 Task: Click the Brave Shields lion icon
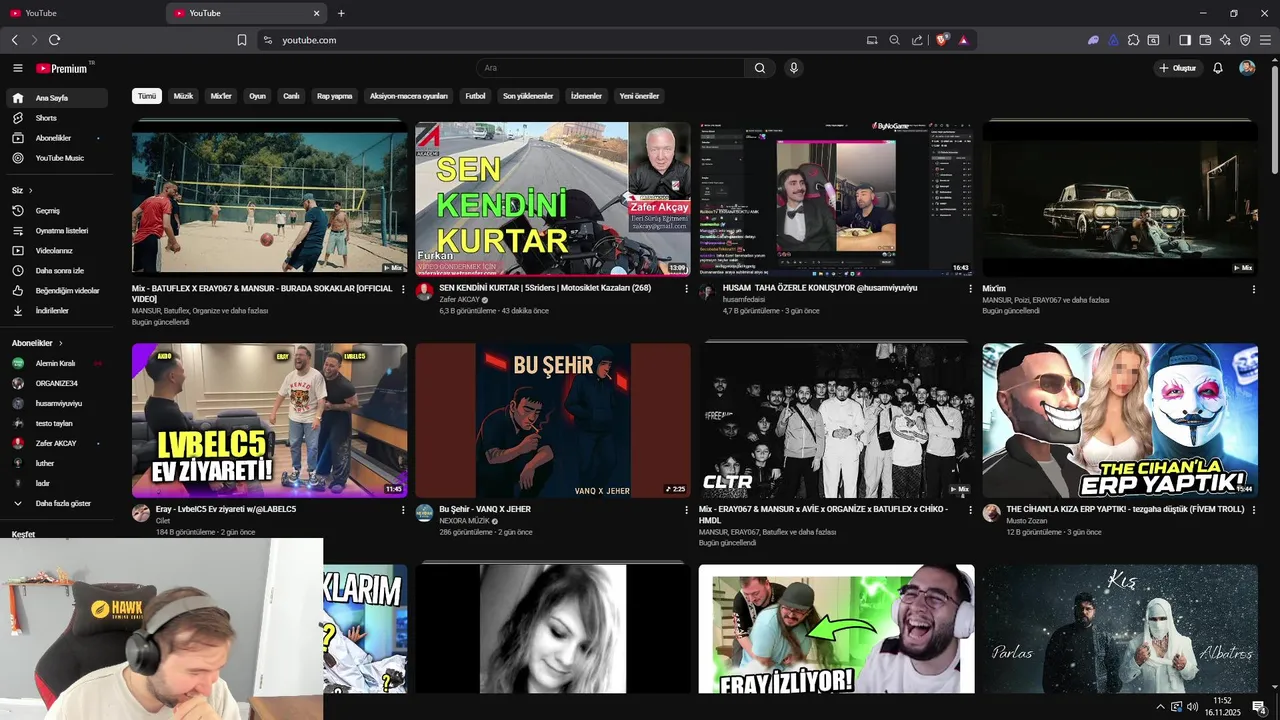(x=942, y=40)
